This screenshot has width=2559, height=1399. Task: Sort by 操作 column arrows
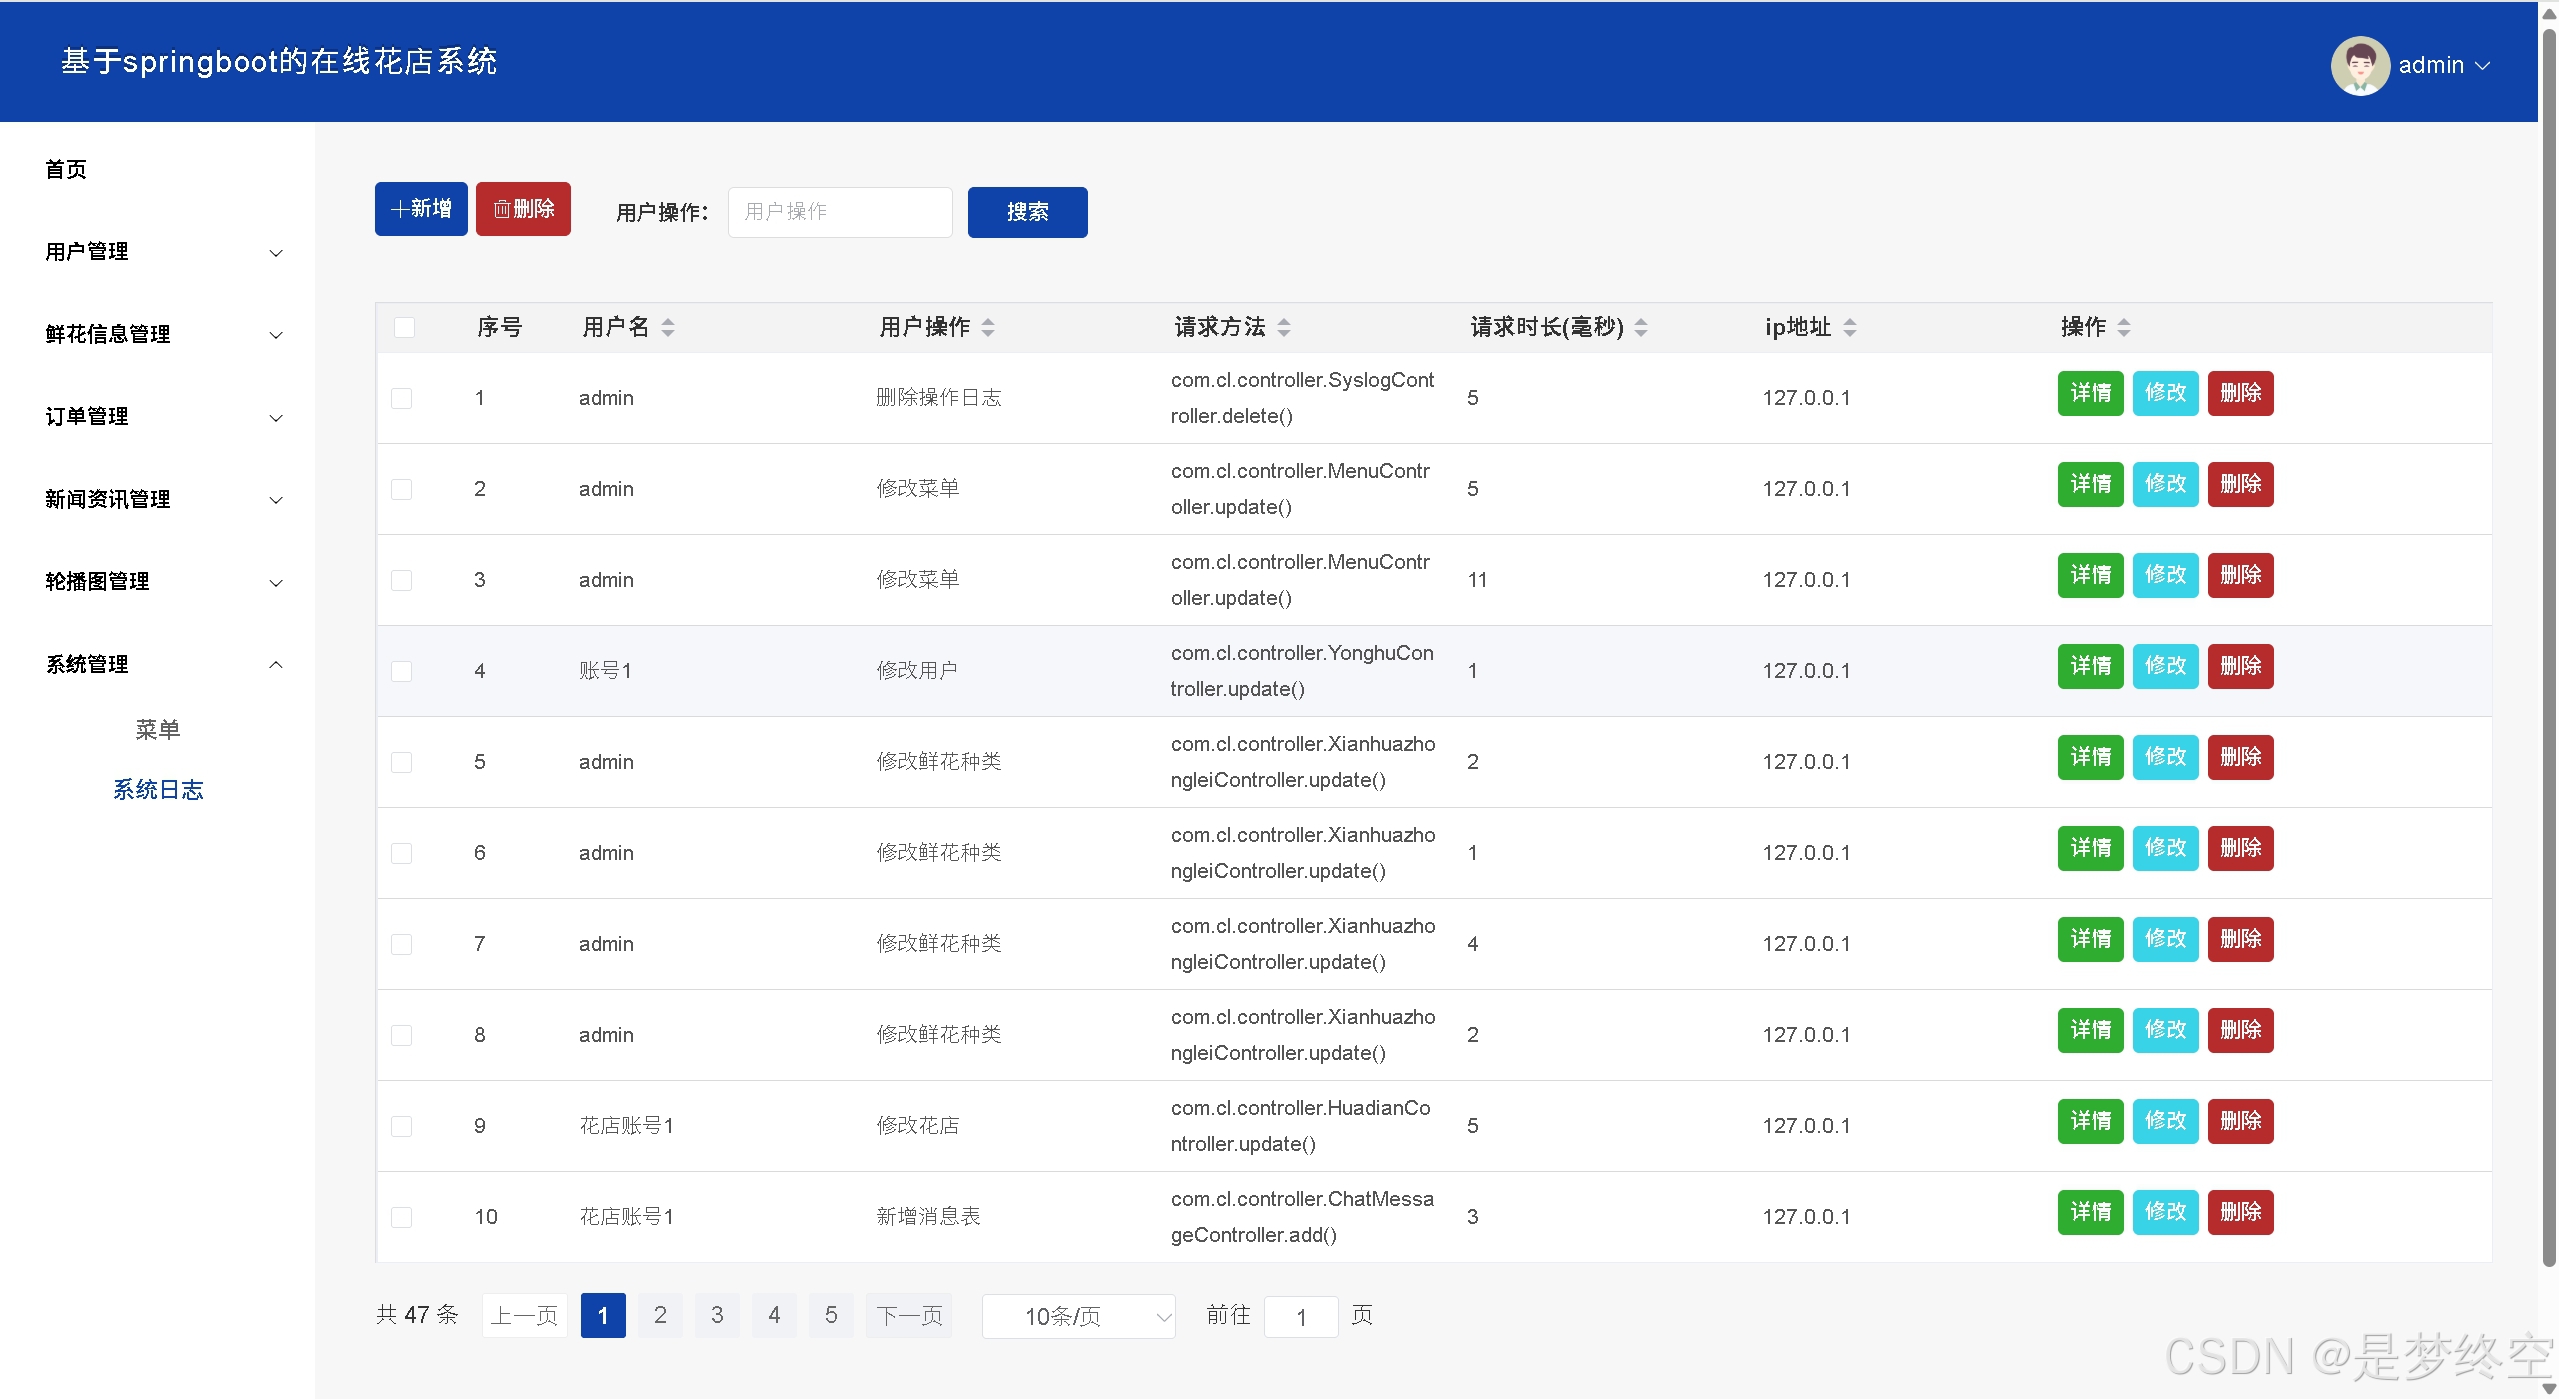coord(2124,327)
